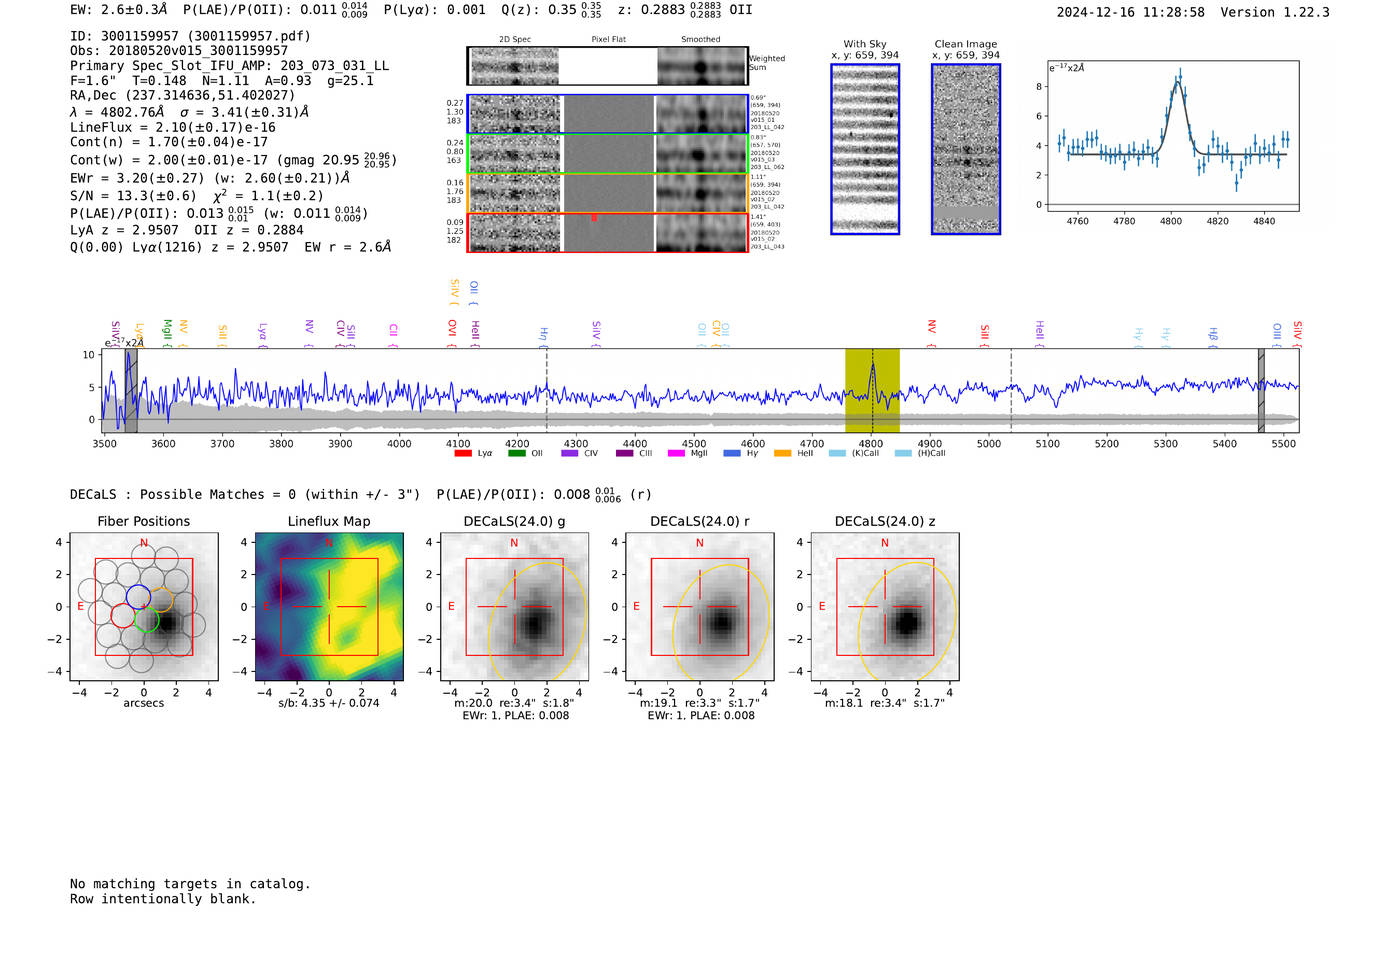Viewport: 1400px width, 953px height.
Task: Open the DECaLS(24.0) z image
Action: click(x=885, y=607)
